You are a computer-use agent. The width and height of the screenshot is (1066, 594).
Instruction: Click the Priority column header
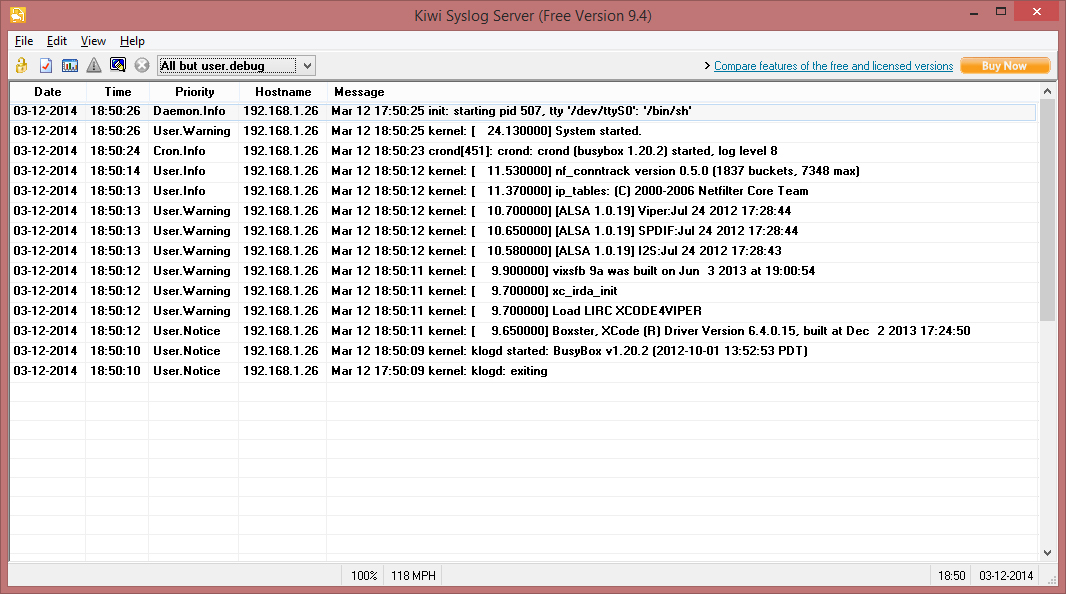(194, 92)
